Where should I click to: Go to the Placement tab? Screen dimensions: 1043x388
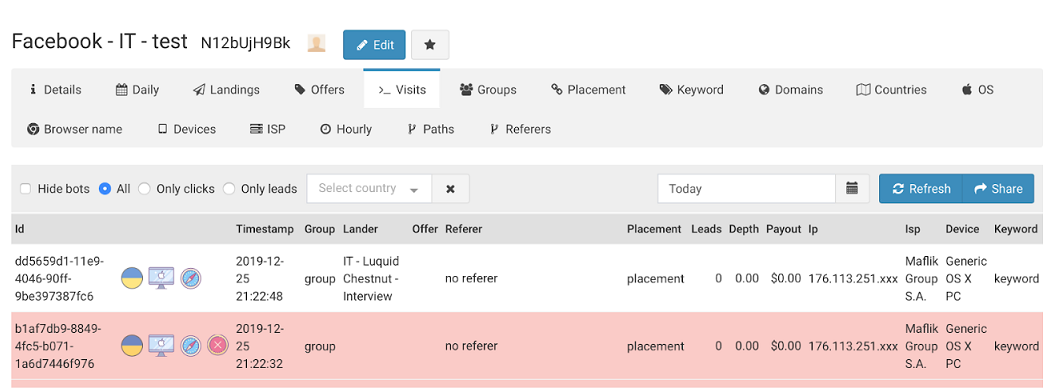coord(588,89)
